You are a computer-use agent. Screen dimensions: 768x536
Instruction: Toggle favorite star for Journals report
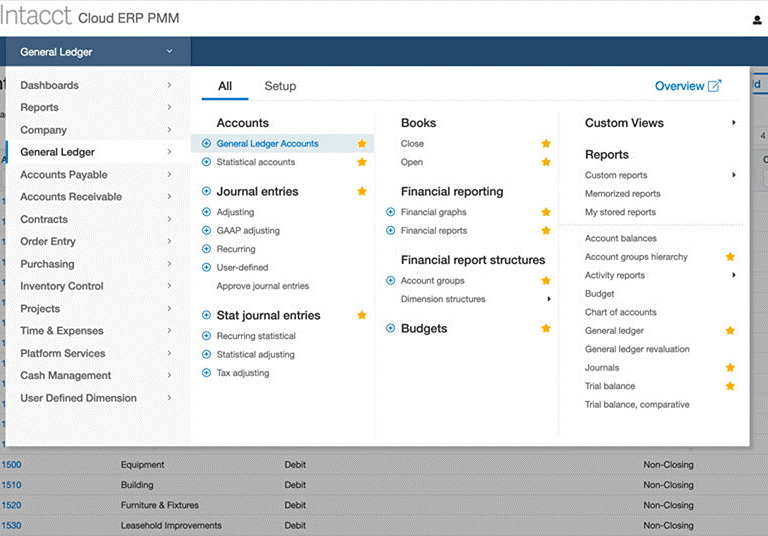[730, 367]
